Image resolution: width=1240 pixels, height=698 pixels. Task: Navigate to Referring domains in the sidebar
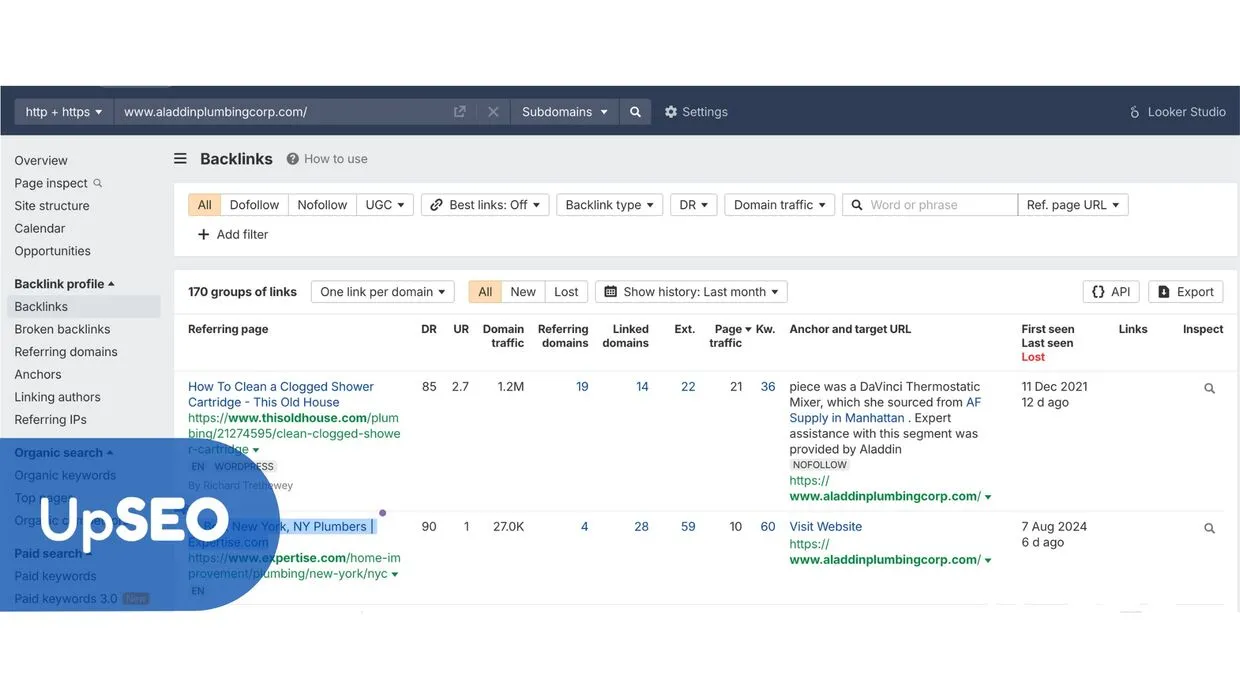point(65,351)
